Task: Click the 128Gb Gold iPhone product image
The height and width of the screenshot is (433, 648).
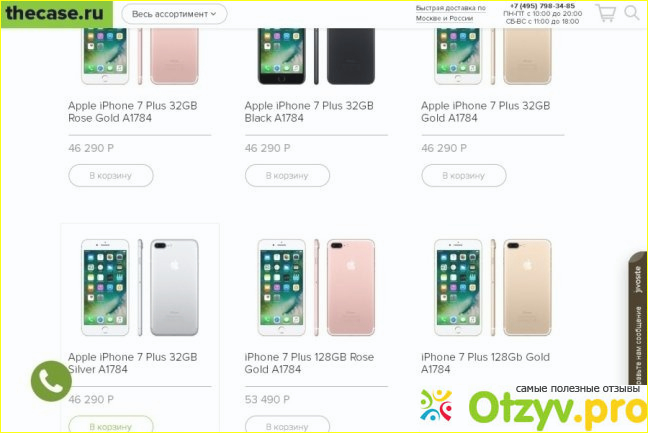Action: [x=493, y=287]
